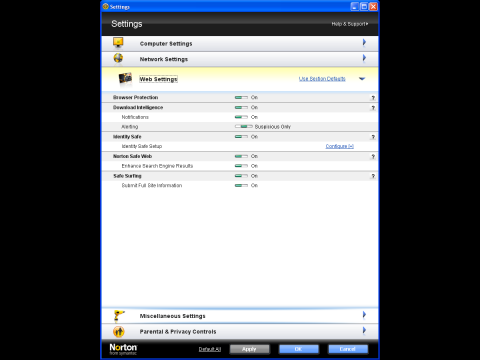Screen dimensions: 480x360
Task: Open help for Safe Surfing
Action: click(x=373, y=176)
